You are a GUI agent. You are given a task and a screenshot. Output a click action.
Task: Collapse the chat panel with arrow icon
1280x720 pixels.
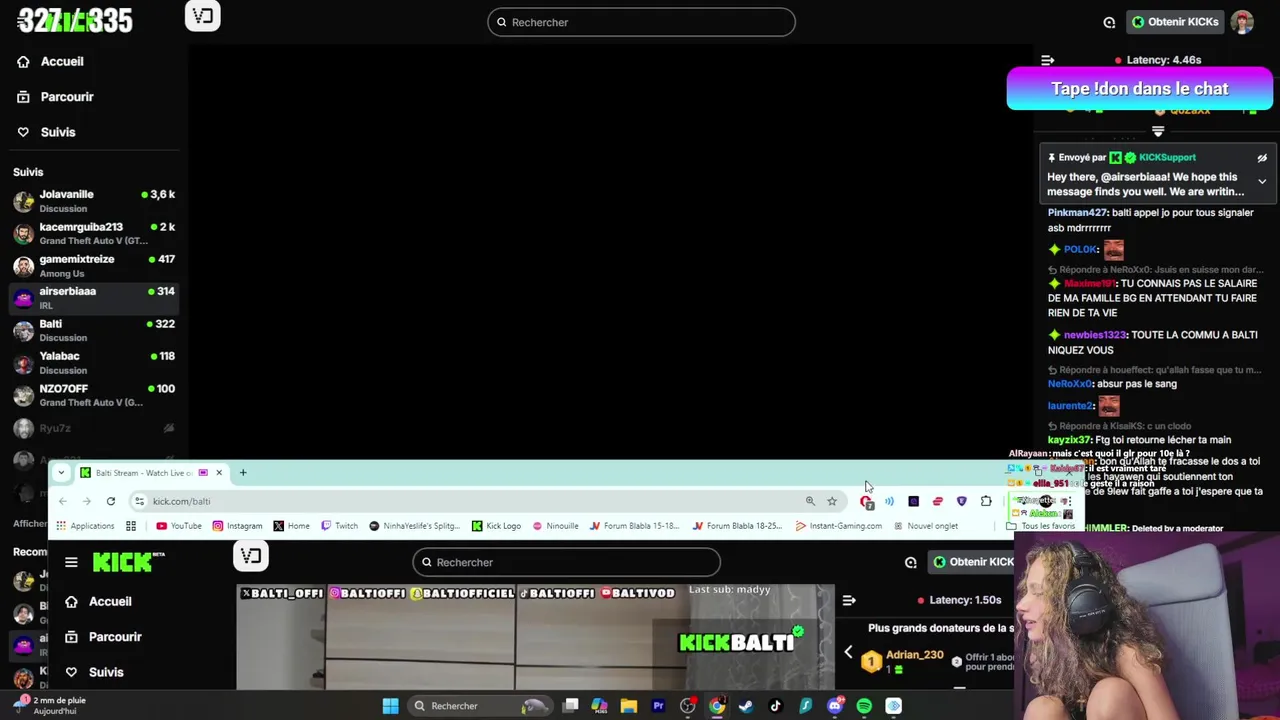1047,60
